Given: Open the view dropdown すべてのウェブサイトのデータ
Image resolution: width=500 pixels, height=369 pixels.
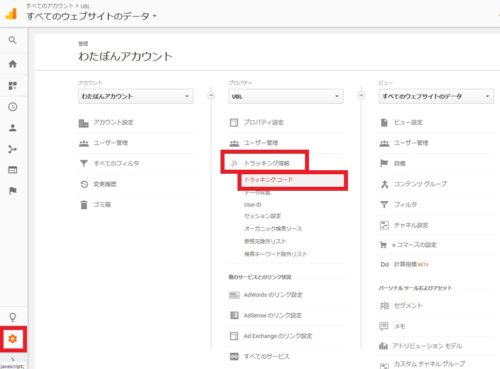Looking at the screenshot, I should point(436,96).
